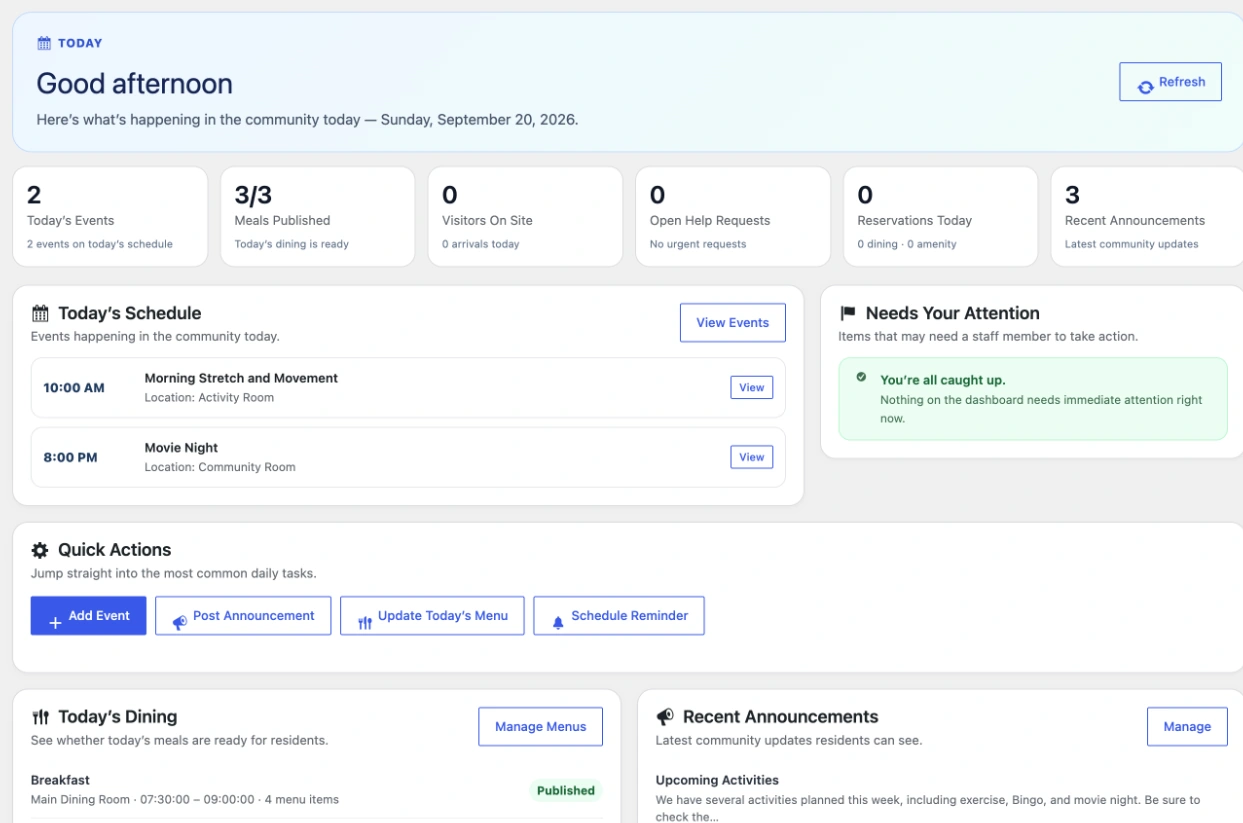
Task: Open the Today's Events stat card
Action: pyautogui.click(x=110, y=217)
